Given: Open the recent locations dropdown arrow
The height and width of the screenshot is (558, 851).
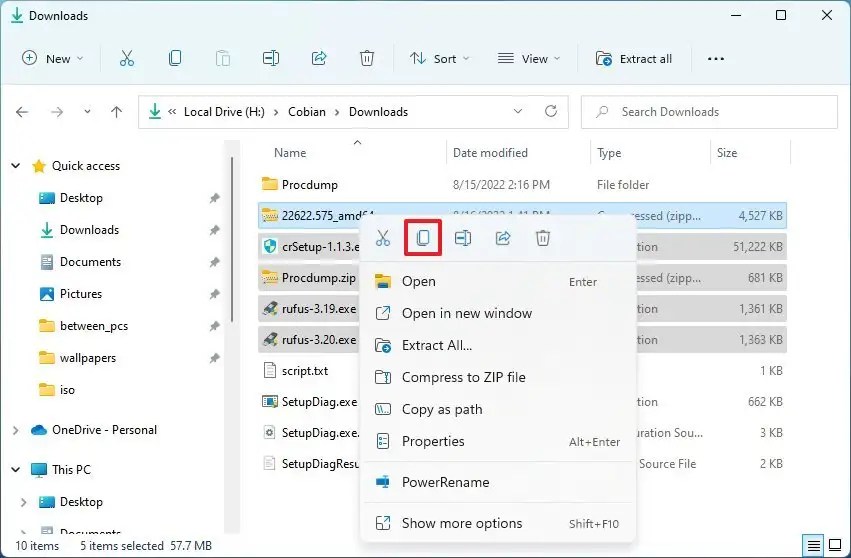Looking at the screenshot, I should [x=87, y=112].
